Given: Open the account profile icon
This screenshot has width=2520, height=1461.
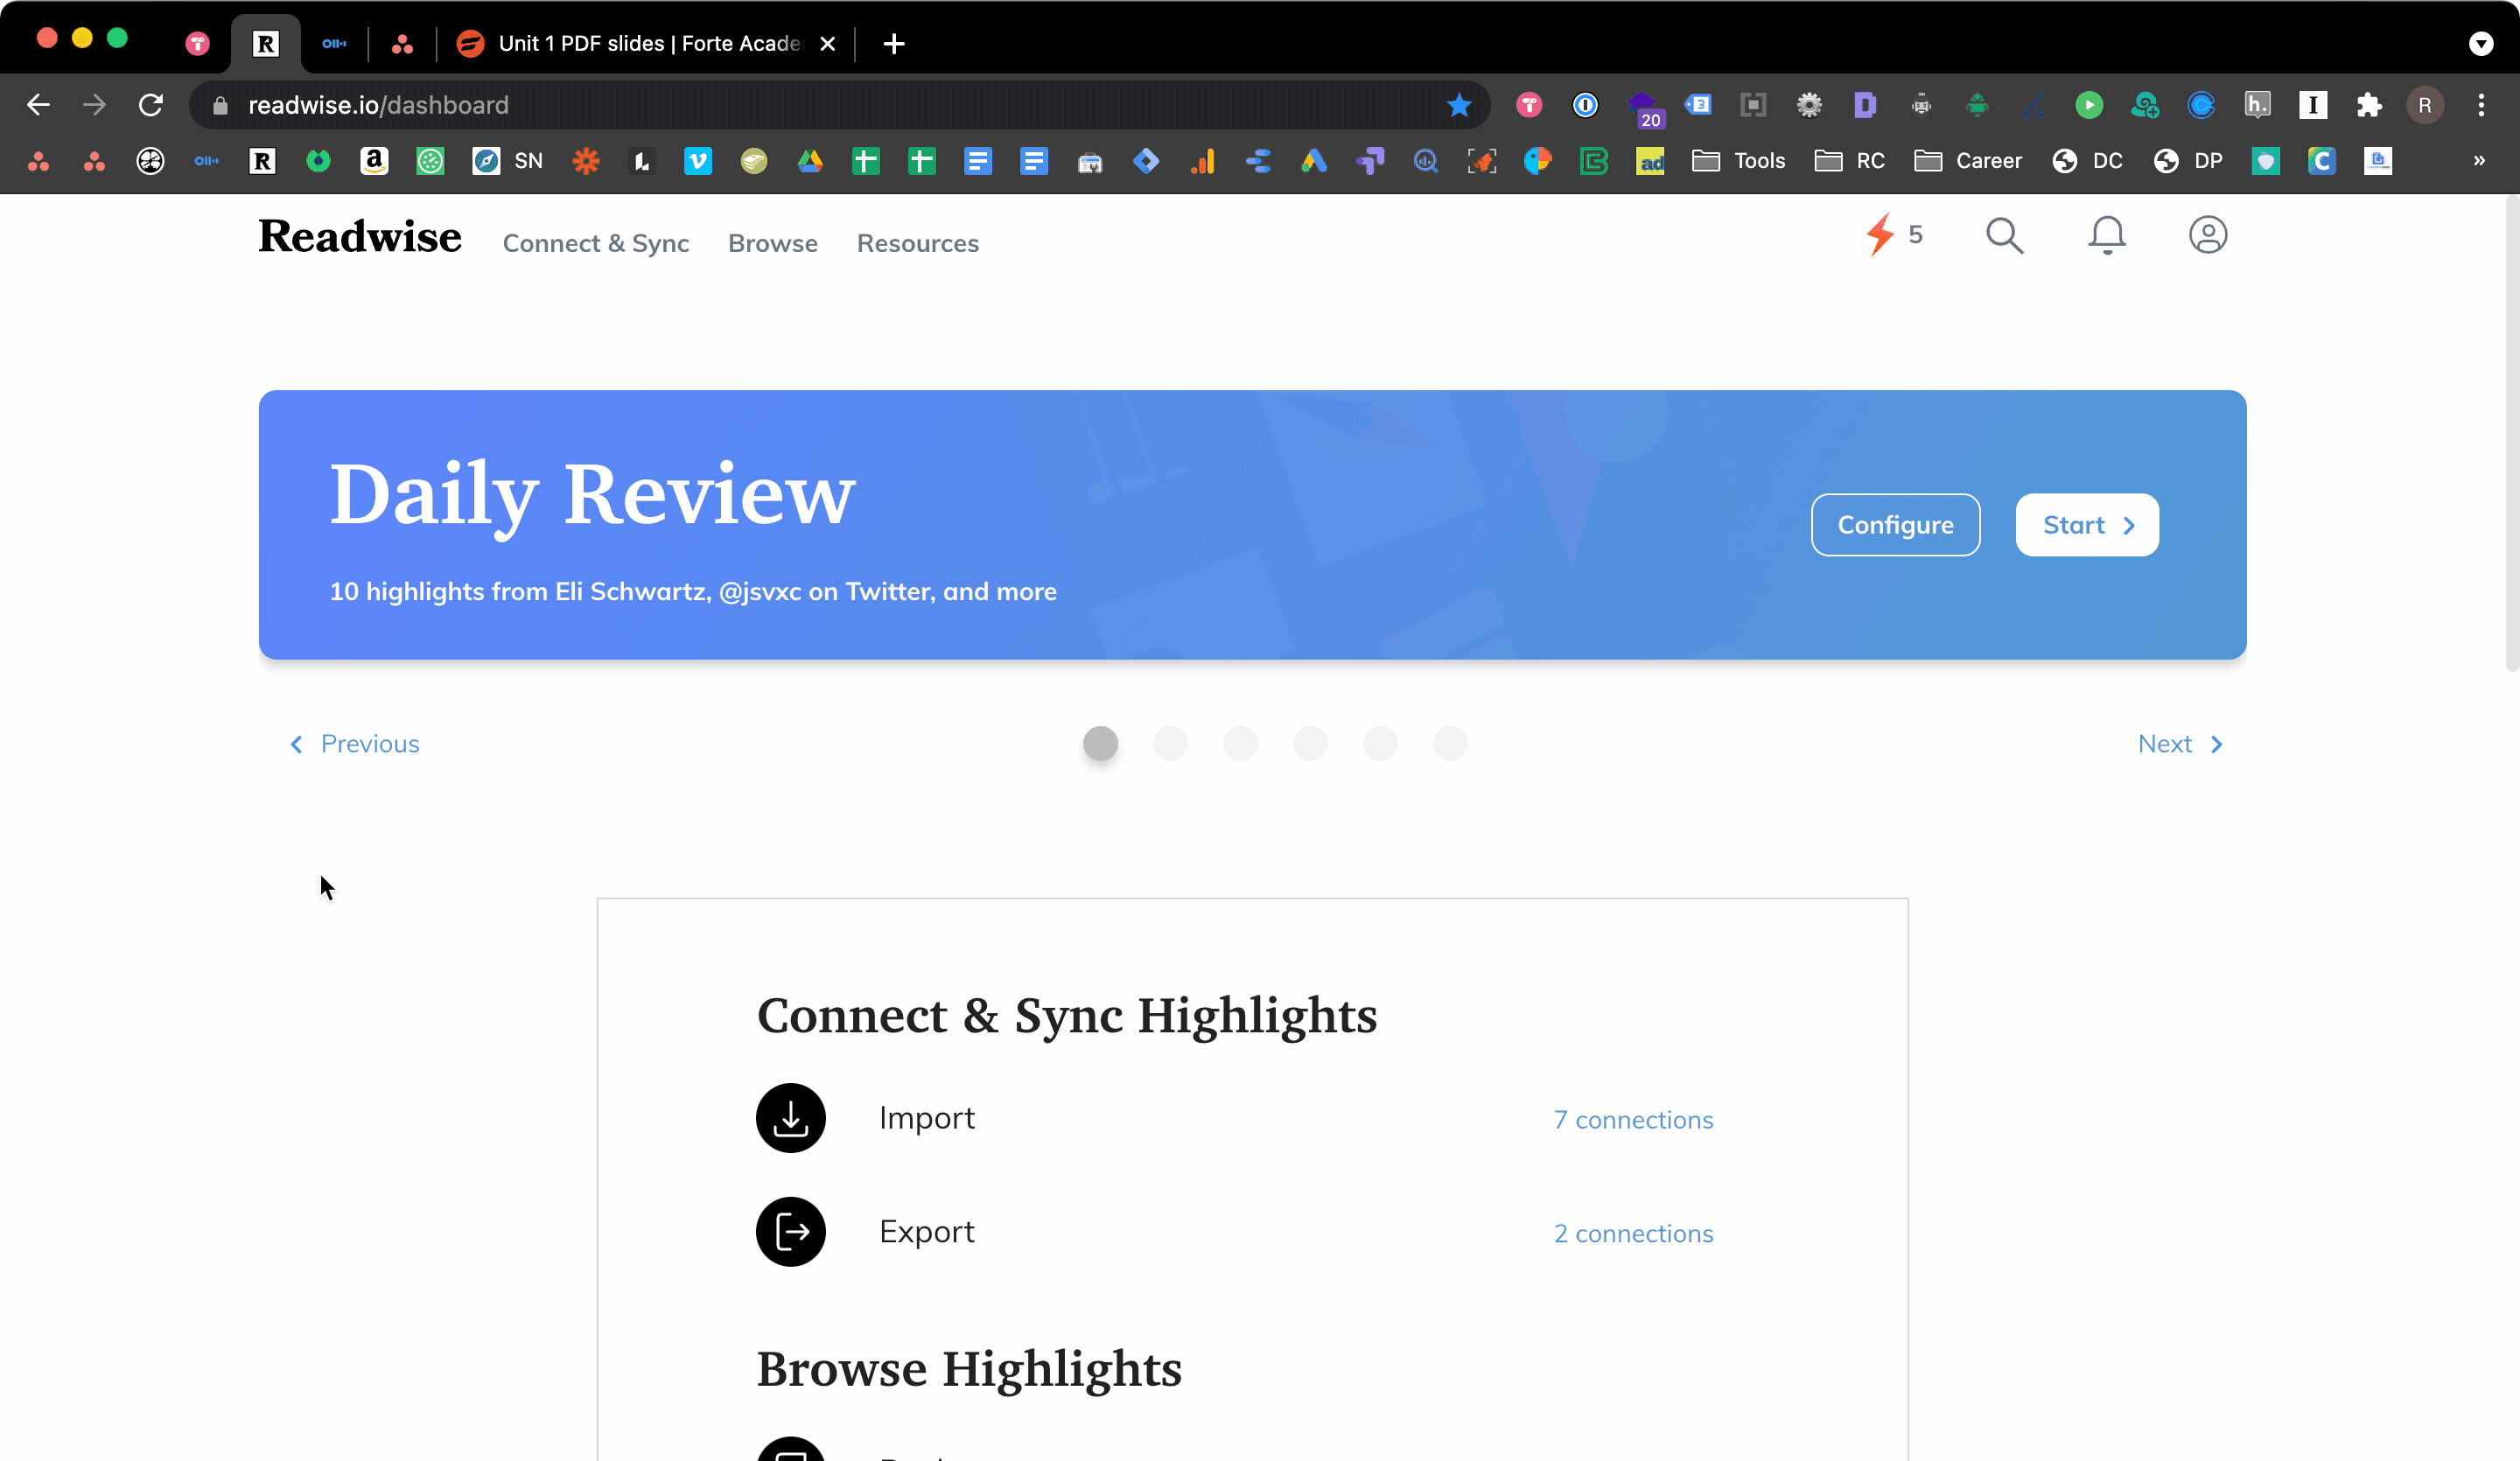Looking at the screenshot, I should tap(2208, 235).
